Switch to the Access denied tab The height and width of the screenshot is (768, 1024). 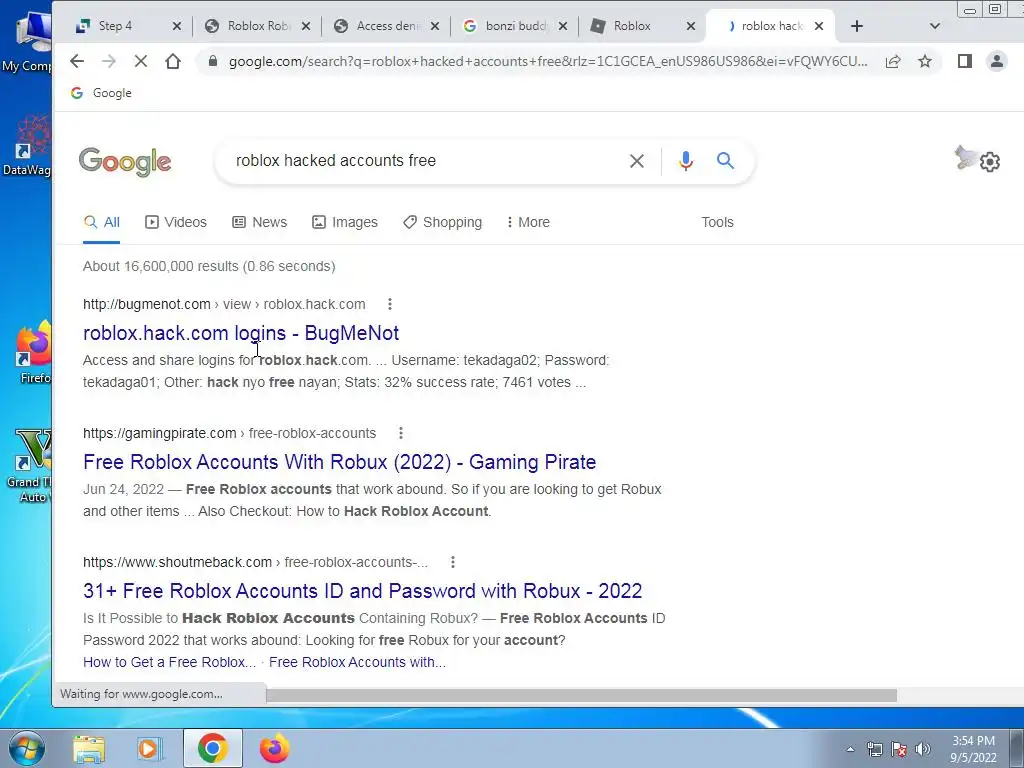coord(389,26)
